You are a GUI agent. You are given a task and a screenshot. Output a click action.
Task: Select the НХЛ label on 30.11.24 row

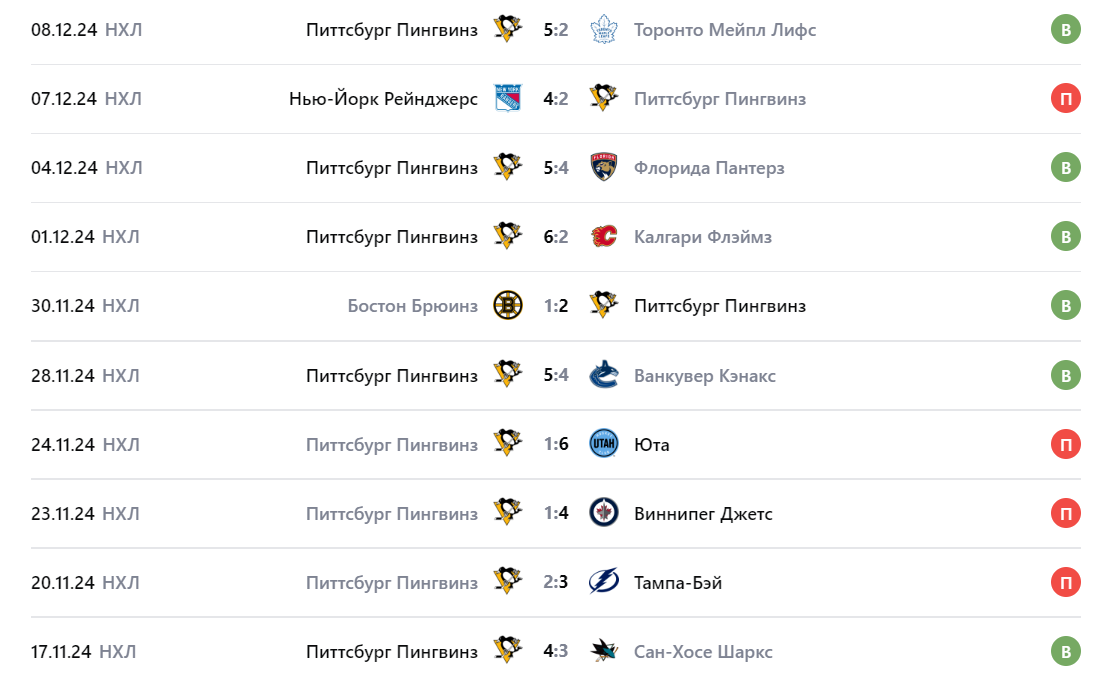[x=121, y=305]
